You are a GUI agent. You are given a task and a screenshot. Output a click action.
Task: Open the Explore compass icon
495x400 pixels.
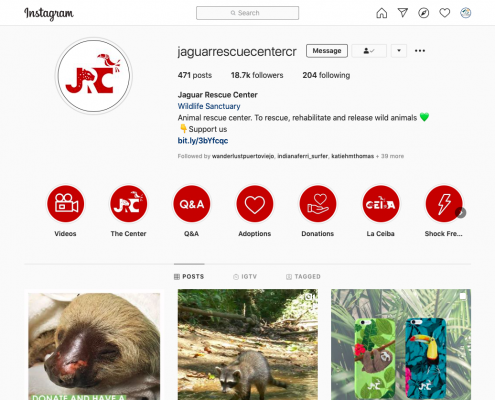click(x=424, y=13)
